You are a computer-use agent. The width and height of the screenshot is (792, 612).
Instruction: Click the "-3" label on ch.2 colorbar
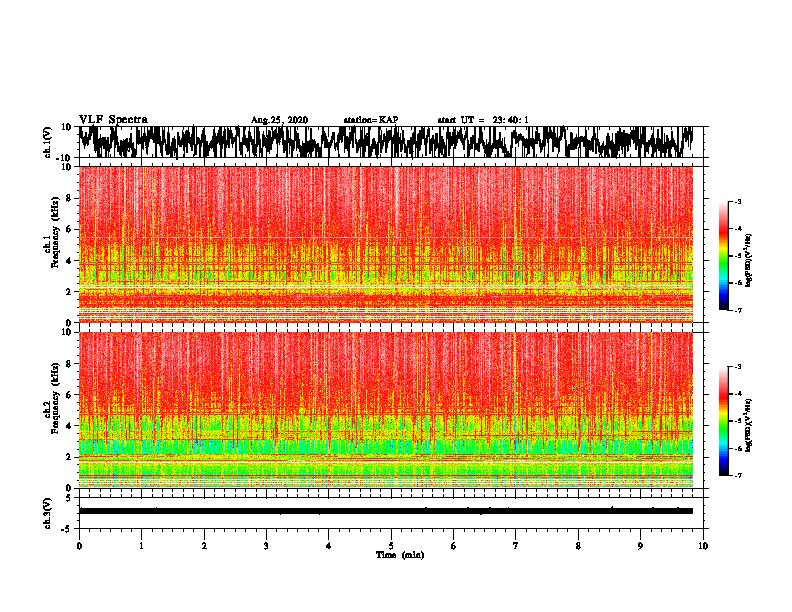coord(738,367)
